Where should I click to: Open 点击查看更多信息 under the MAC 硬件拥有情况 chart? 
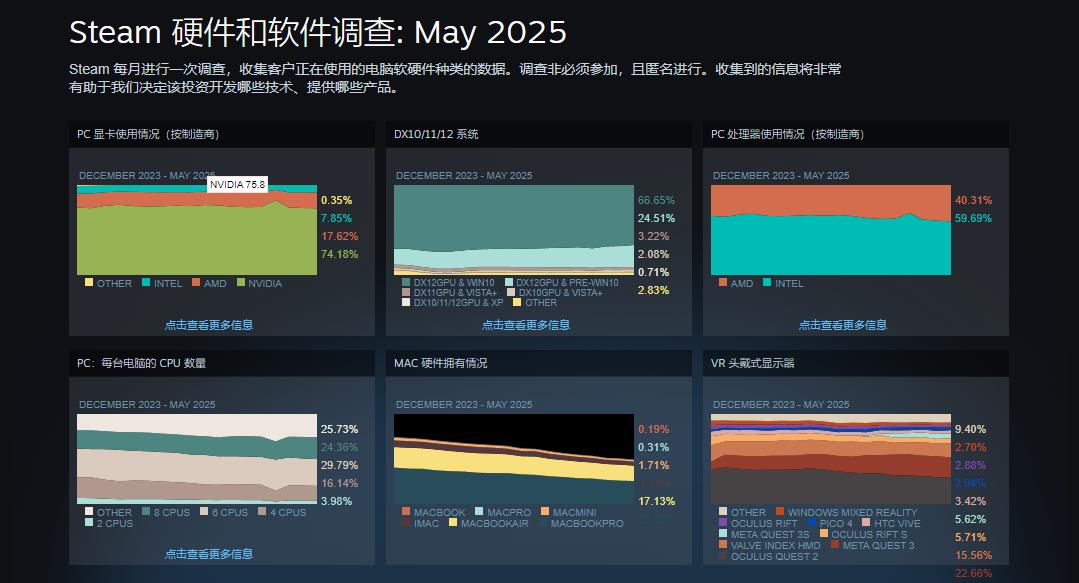[526, 554]
